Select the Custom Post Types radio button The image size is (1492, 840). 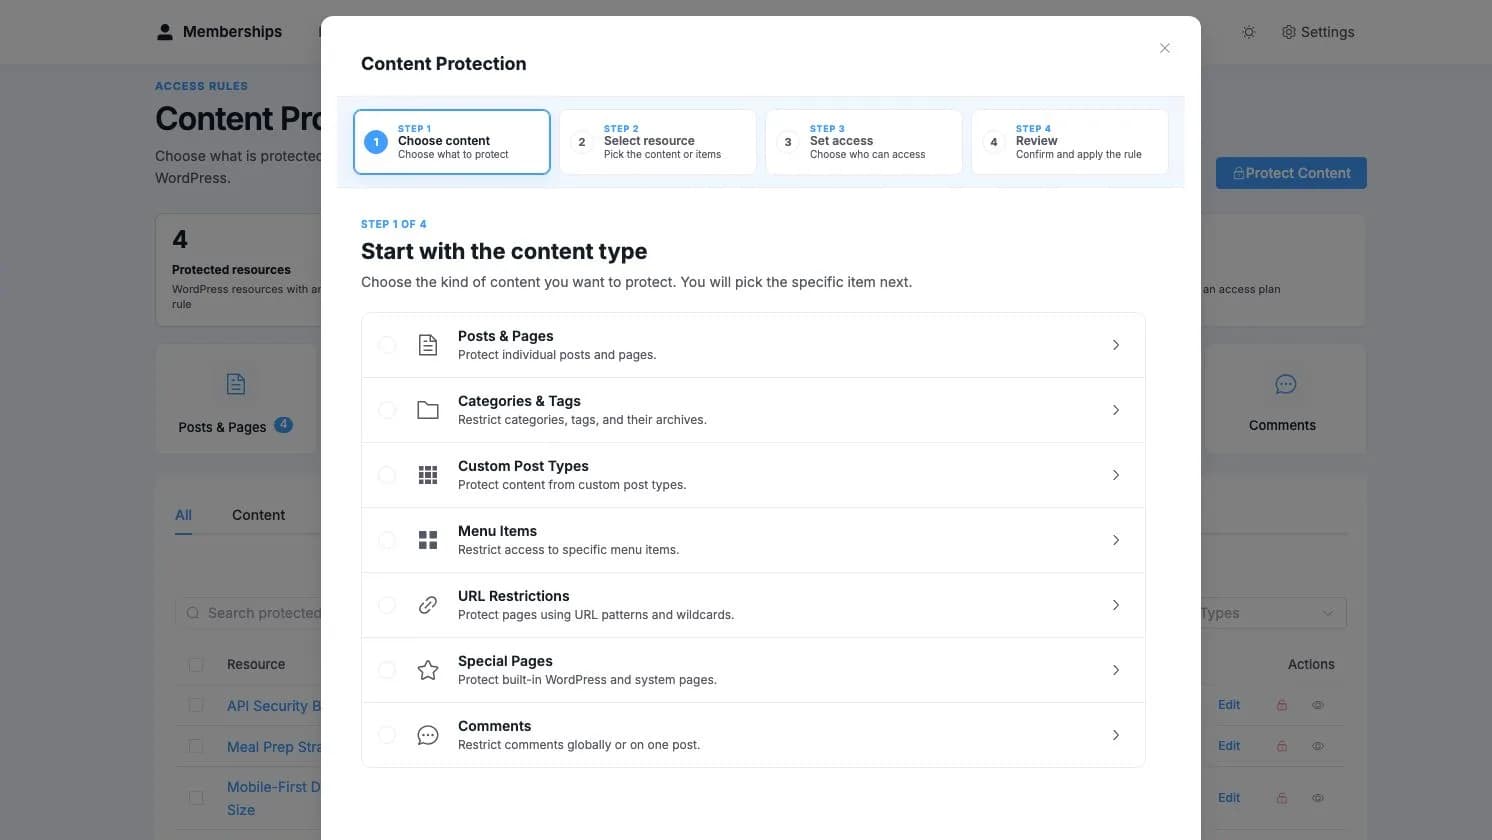[387, 475]
